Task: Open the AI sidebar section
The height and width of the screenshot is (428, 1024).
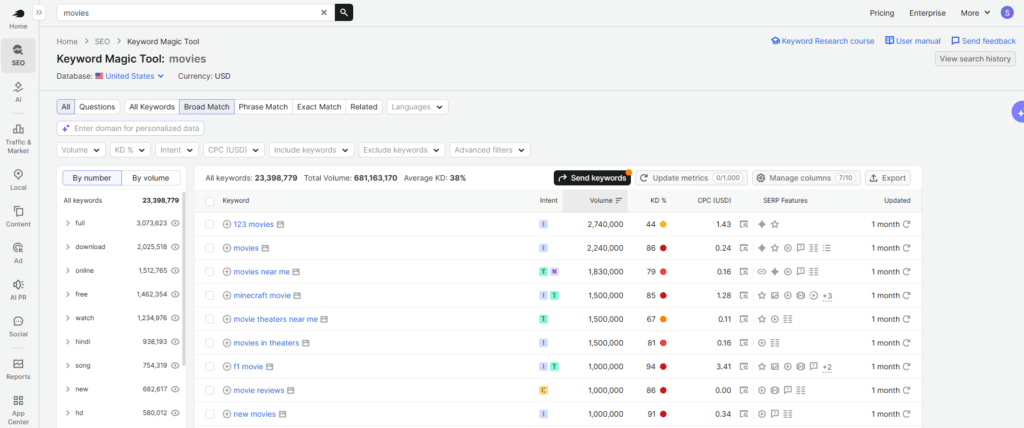Action: pos(18,91)
